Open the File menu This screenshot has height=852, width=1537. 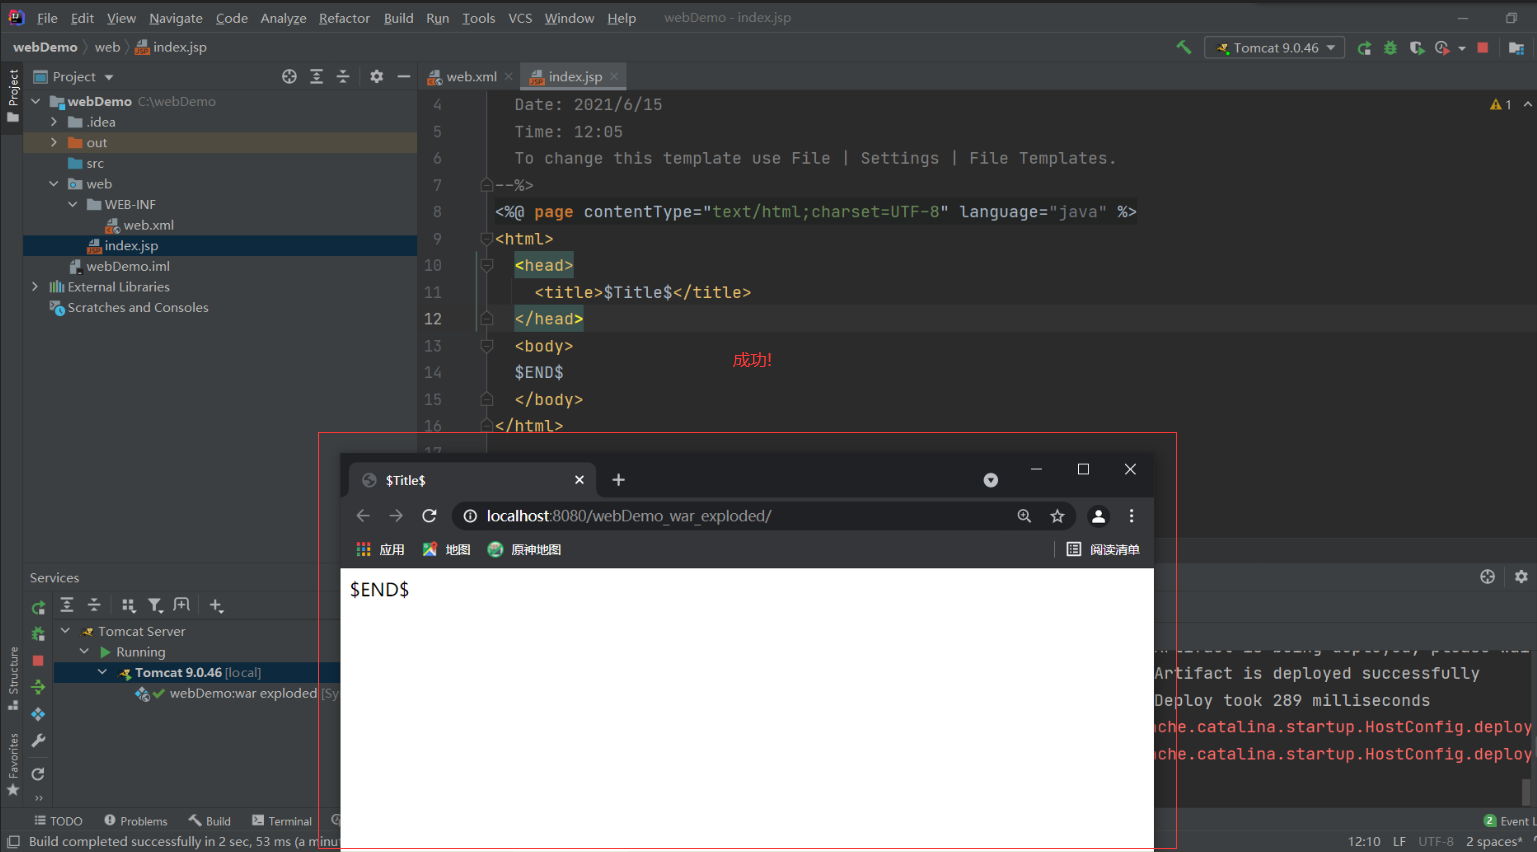pyautogui.click(x=47, y=18)
